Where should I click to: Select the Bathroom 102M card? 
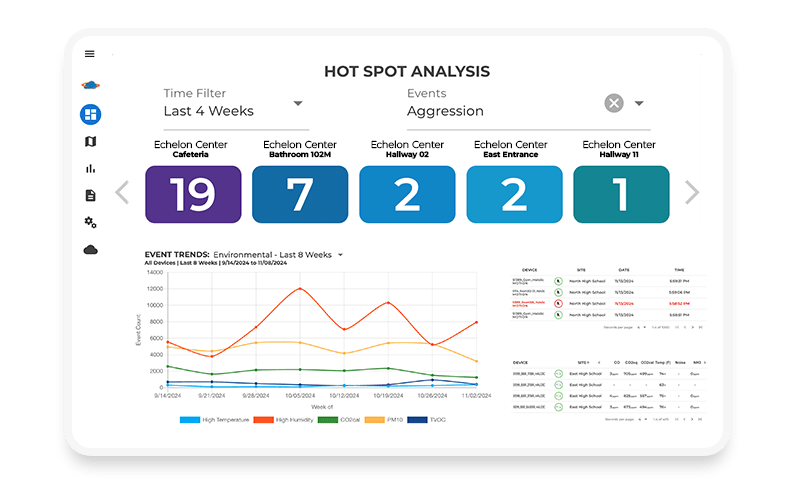point(300,194)
